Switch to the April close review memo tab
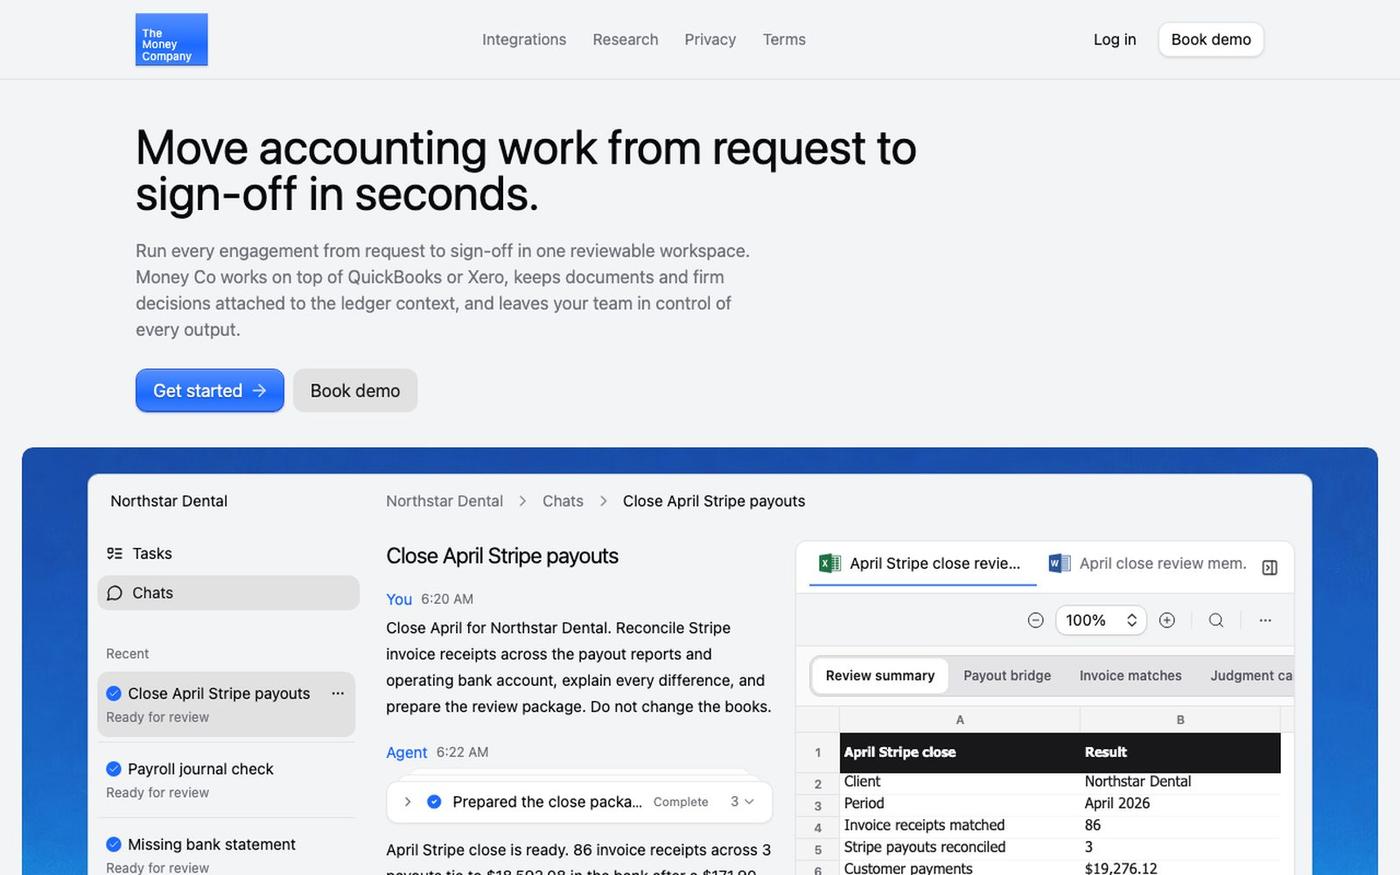1400x875 pixels. (1148, 564)
